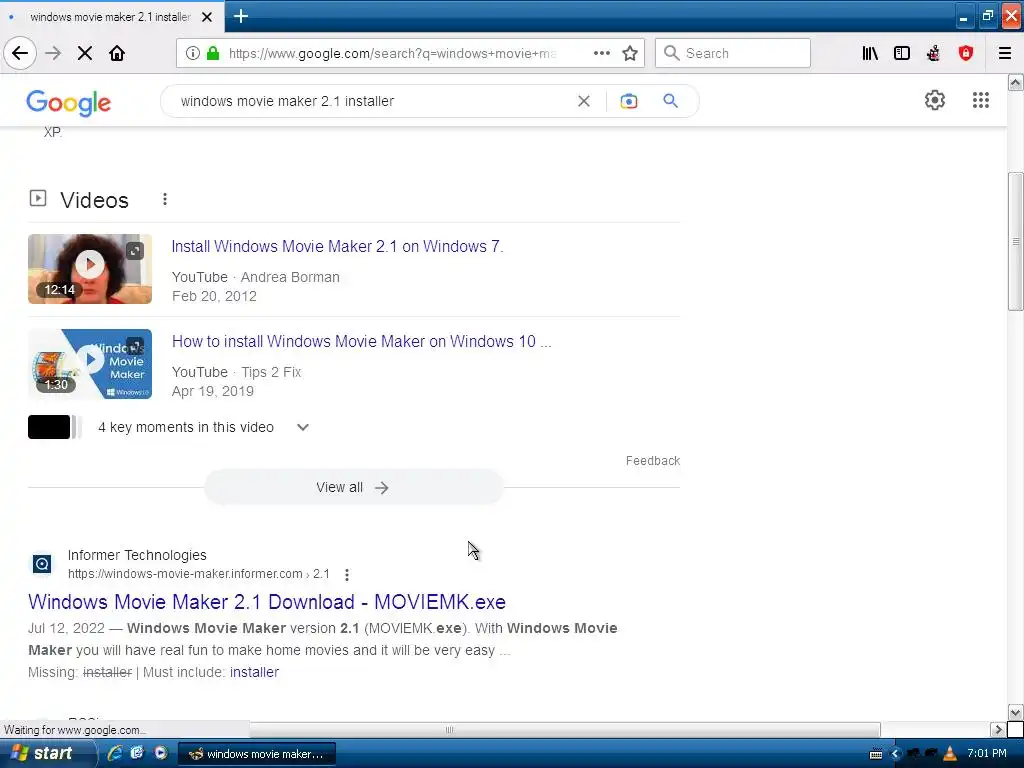Click the VLC cone tray icon
The height and width of the screenshot is (768, 1024).
(950, 754)
